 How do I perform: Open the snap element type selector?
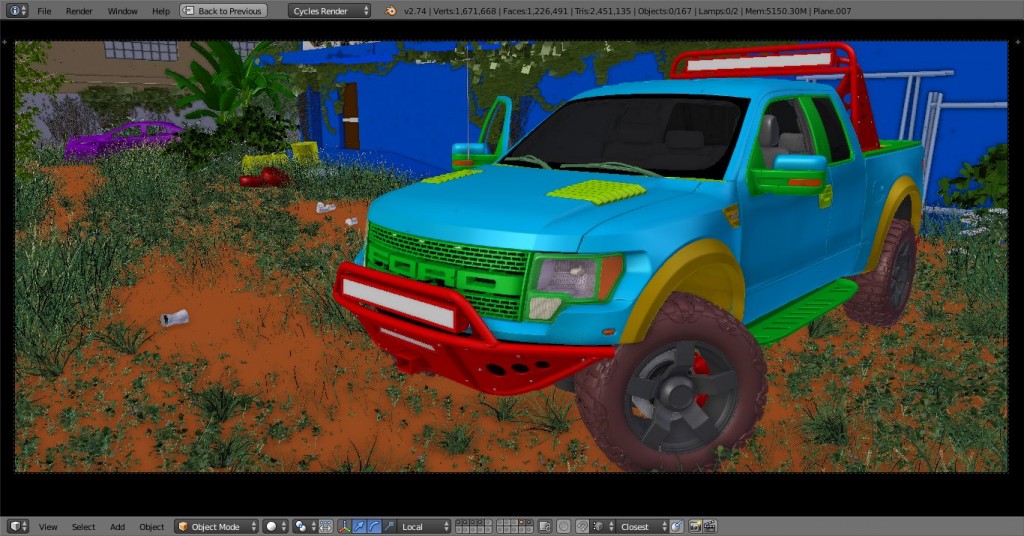tap(603, 526)
